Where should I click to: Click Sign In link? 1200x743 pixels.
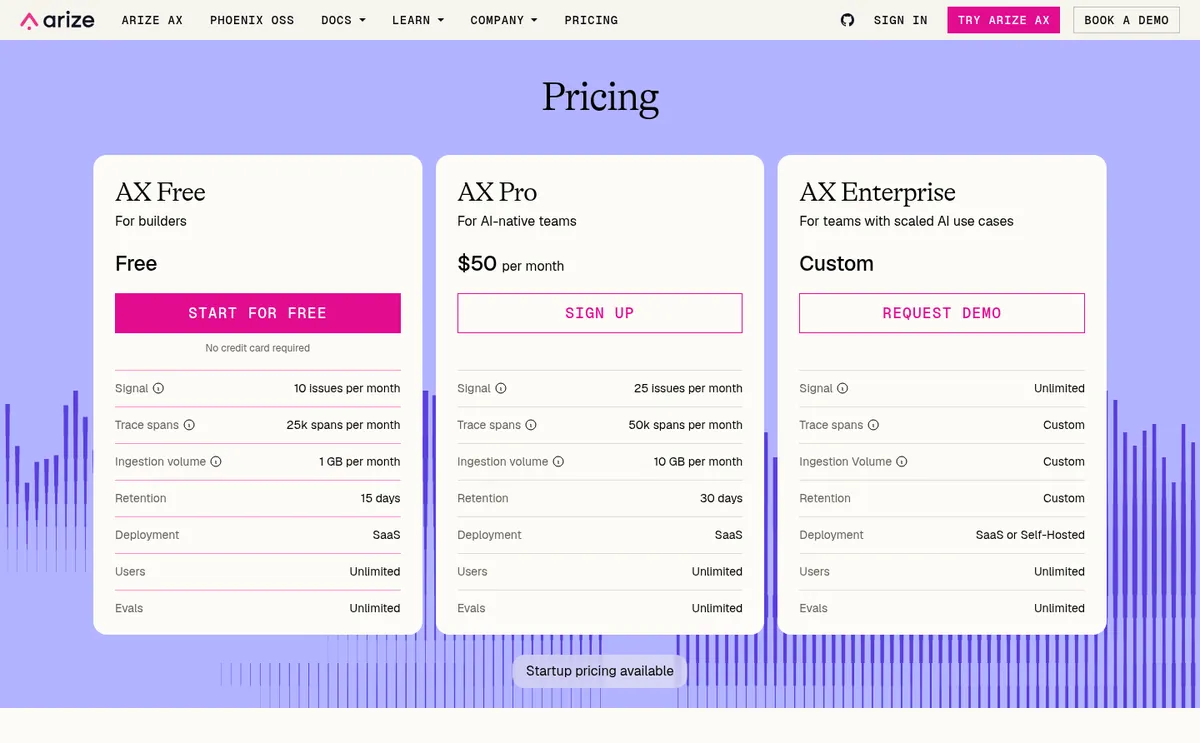pyautogui.click(x=900, y=20)
